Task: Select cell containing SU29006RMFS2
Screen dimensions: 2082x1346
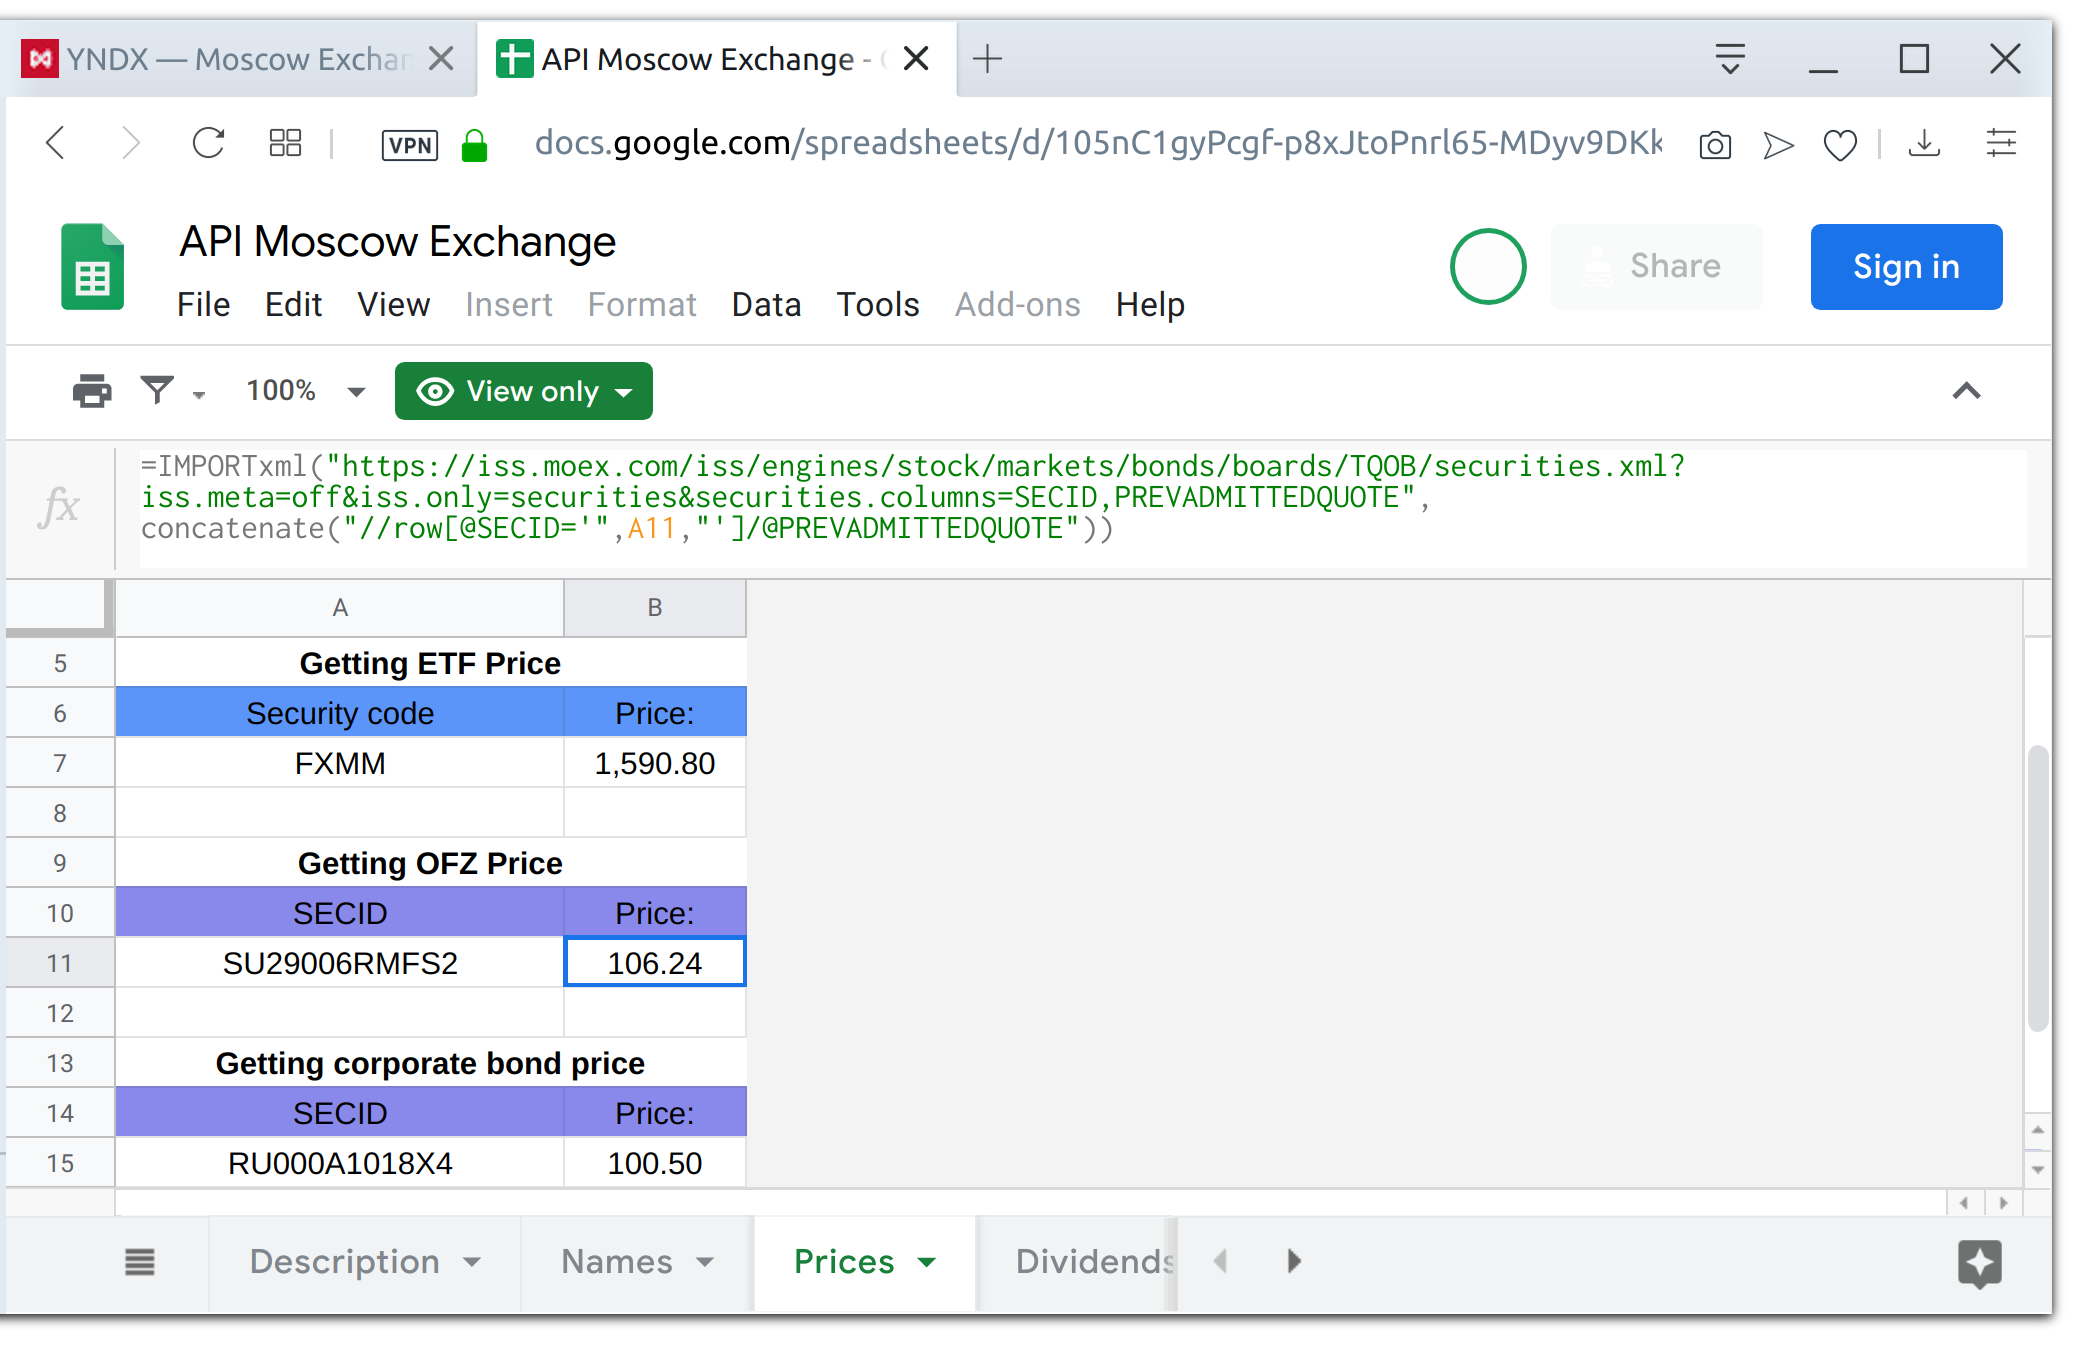Action: [340, 963]
